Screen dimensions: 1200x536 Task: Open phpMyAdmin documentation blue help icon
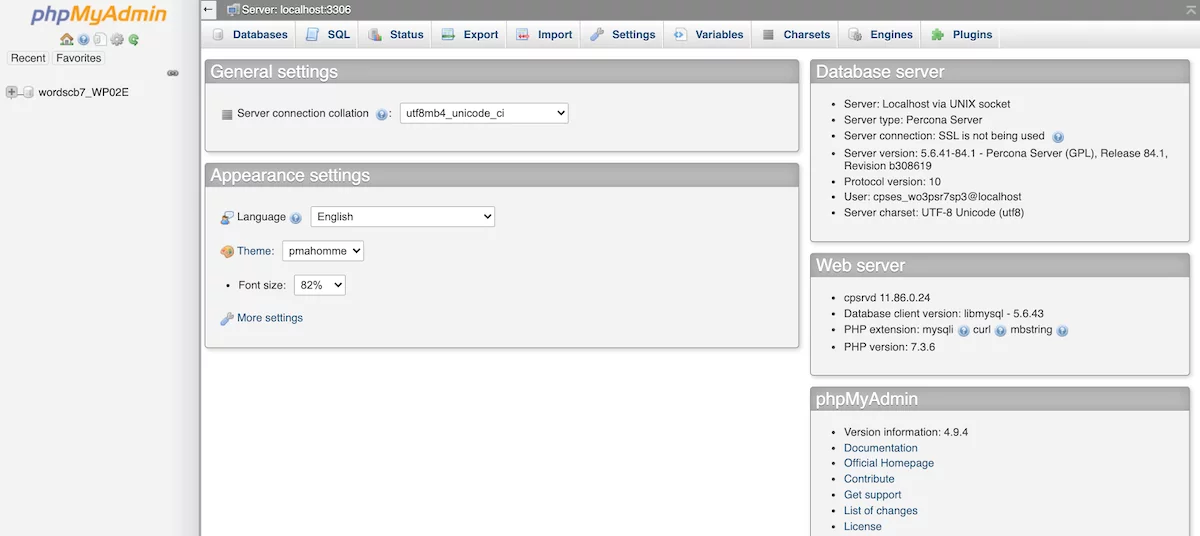coord(84,40)
